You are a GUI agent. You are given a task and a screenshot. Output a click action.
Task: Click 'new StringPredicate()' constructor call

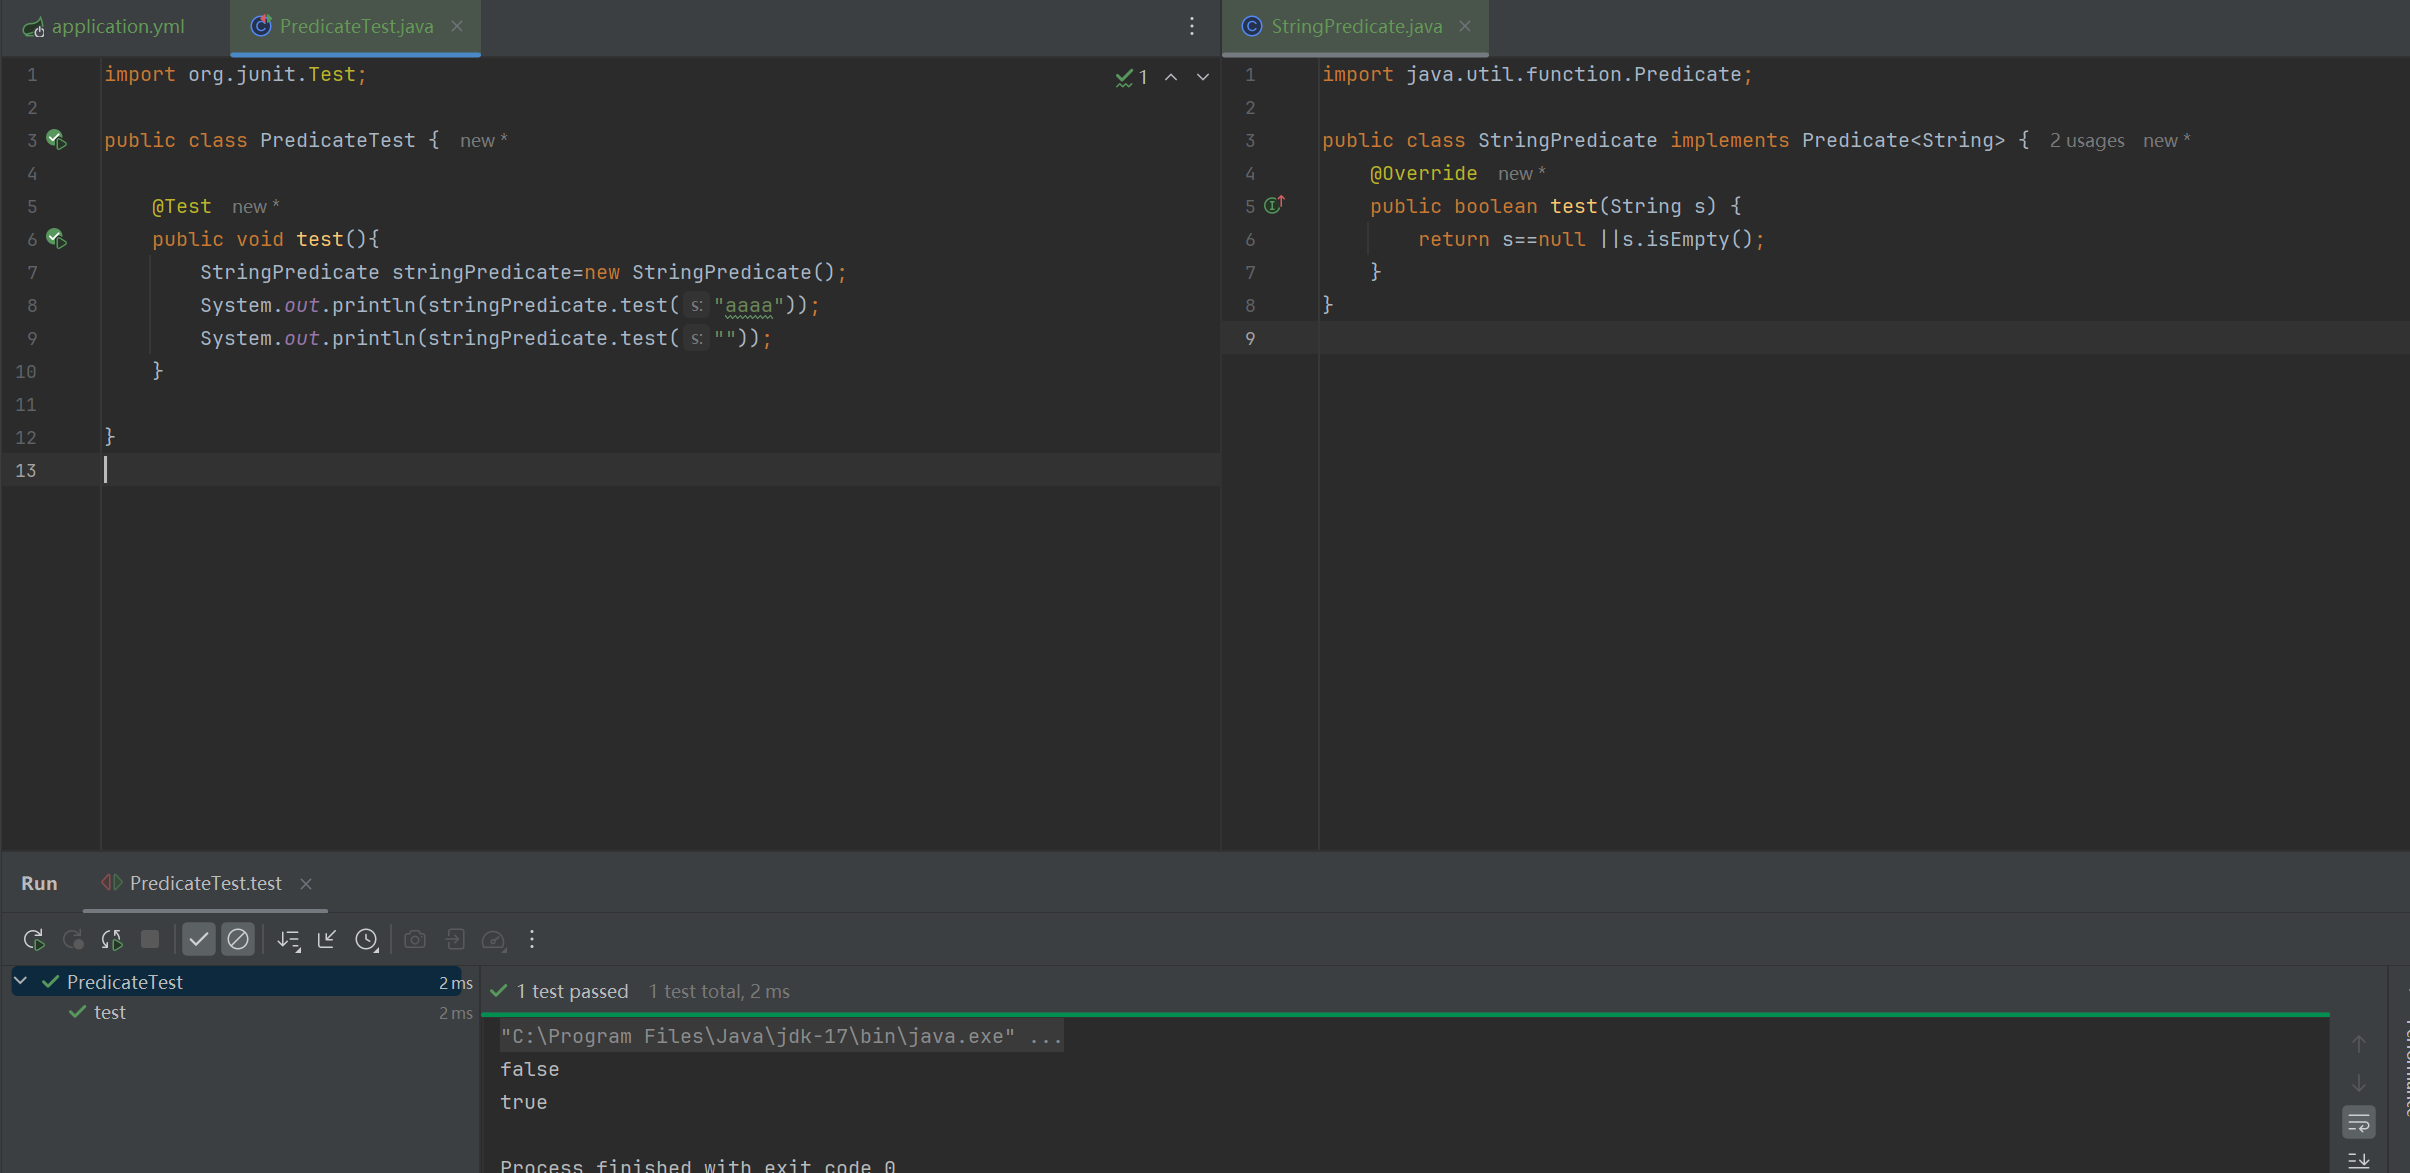709,272
